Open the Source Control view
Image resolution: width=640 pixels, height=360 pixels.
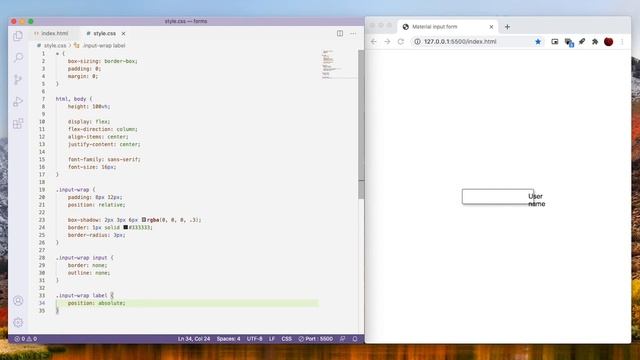click(18, 80)
